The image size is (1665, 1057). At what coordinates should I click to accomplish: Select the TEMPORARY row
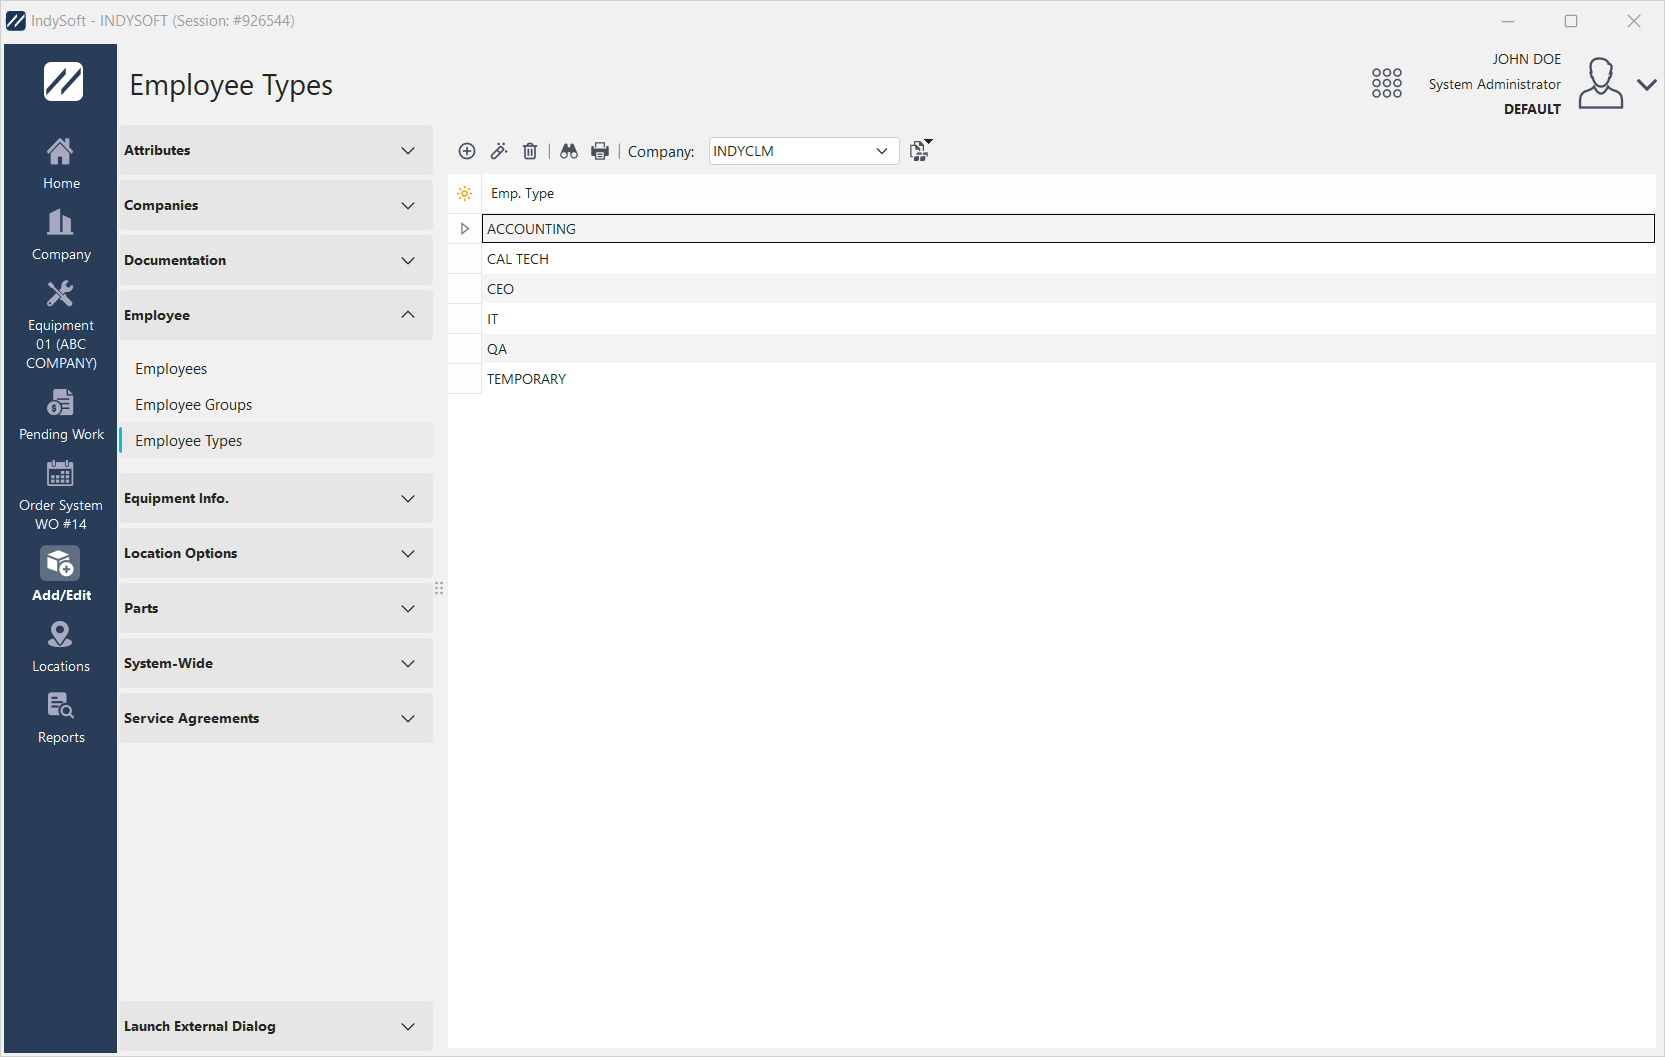tap(1068, 379)
